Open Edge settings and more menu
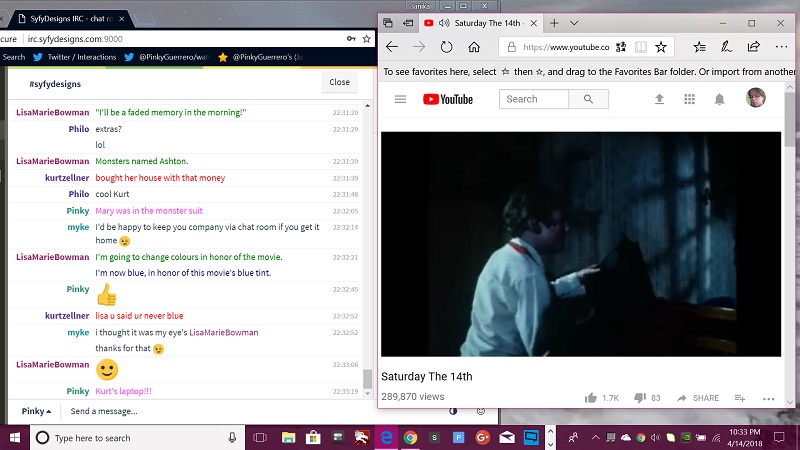This screenshot has width=800, height=450. pos(781,47)
